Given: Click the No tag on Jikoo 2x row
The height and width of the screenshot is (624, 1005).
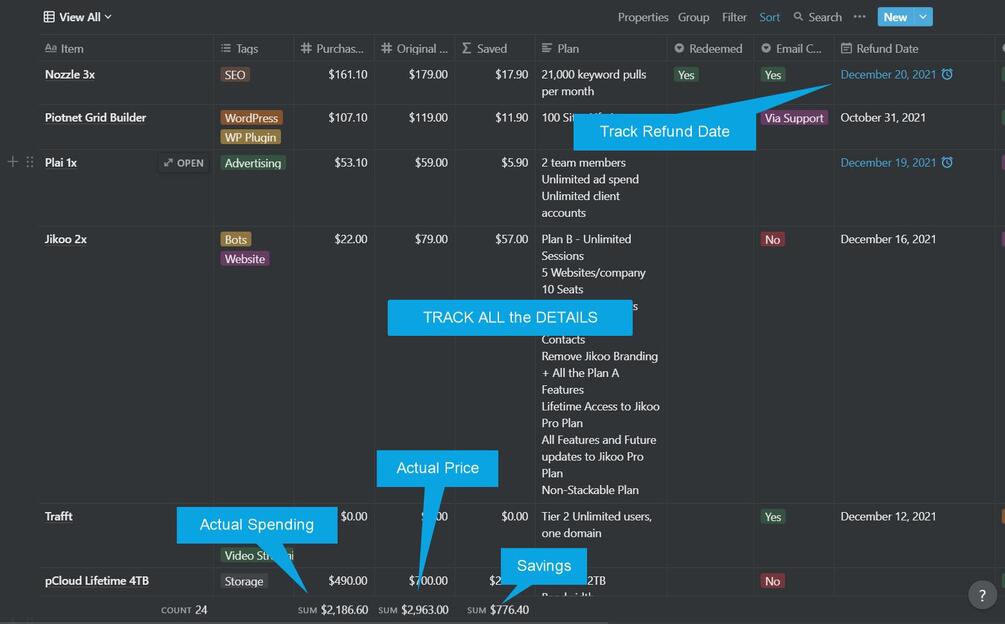Looking at the screenshot, I should pyautogui.click(x=772, y=240).
